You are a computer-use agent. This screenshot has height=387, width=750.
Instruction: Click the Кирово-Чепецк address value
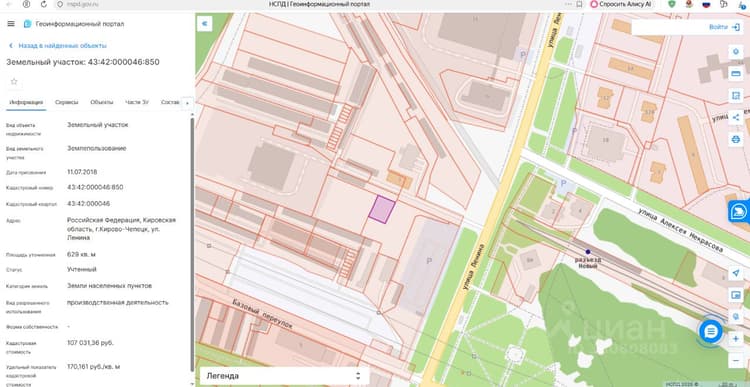point(121,229)
